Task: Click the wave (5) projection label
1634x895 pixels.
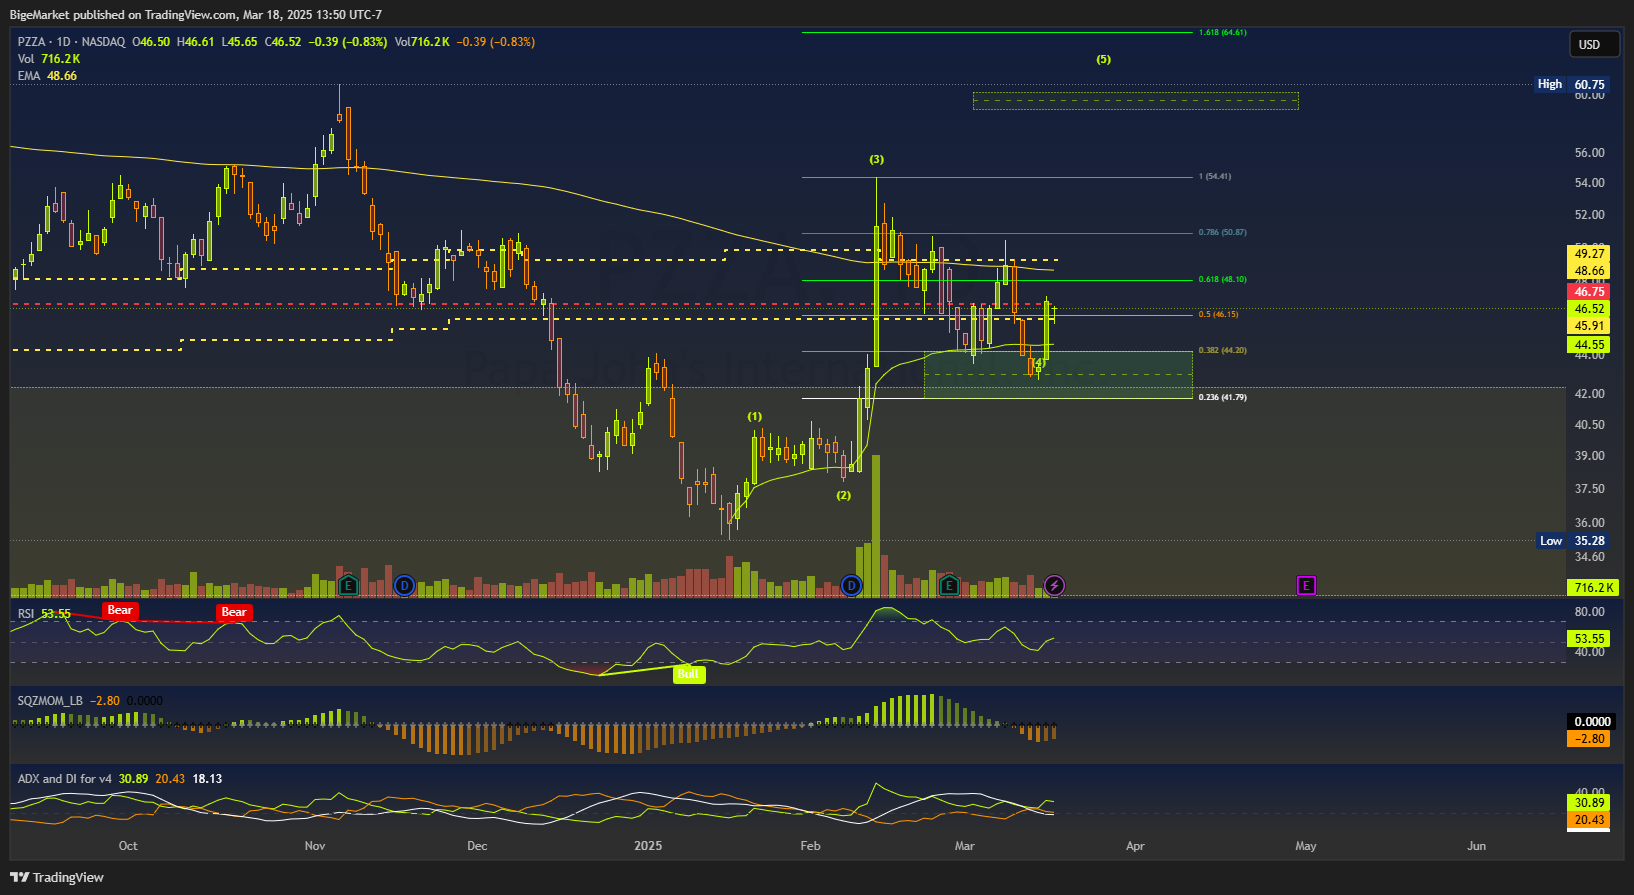Action: click(1103, 59)
